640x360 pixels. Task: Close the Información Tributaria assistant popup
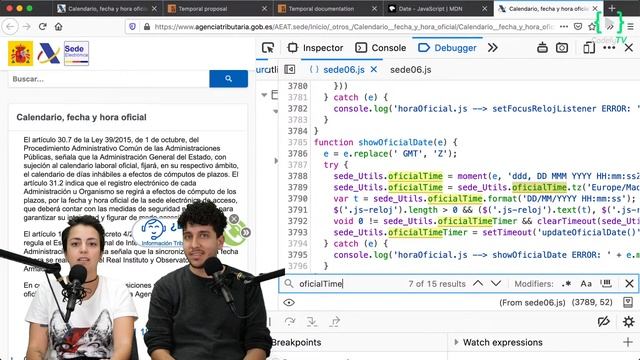coord(234,219)
